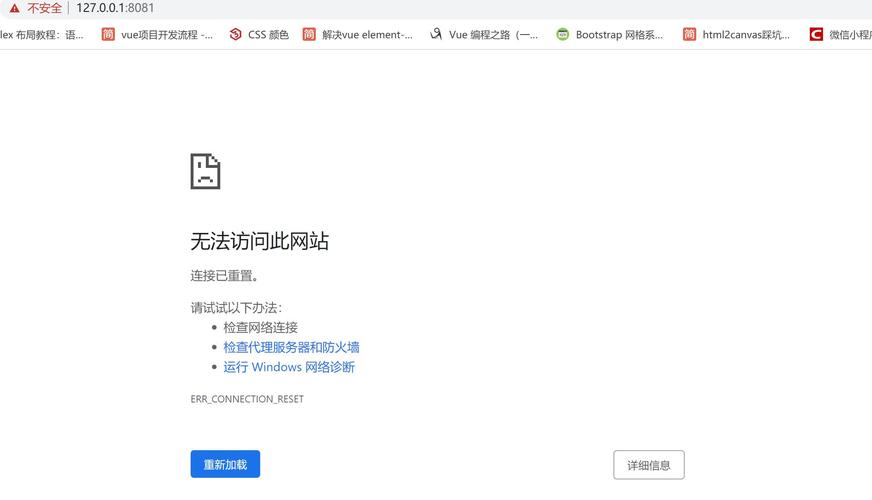
Task: Click the 请试试以下办法 text line
Action: point(236,308)
